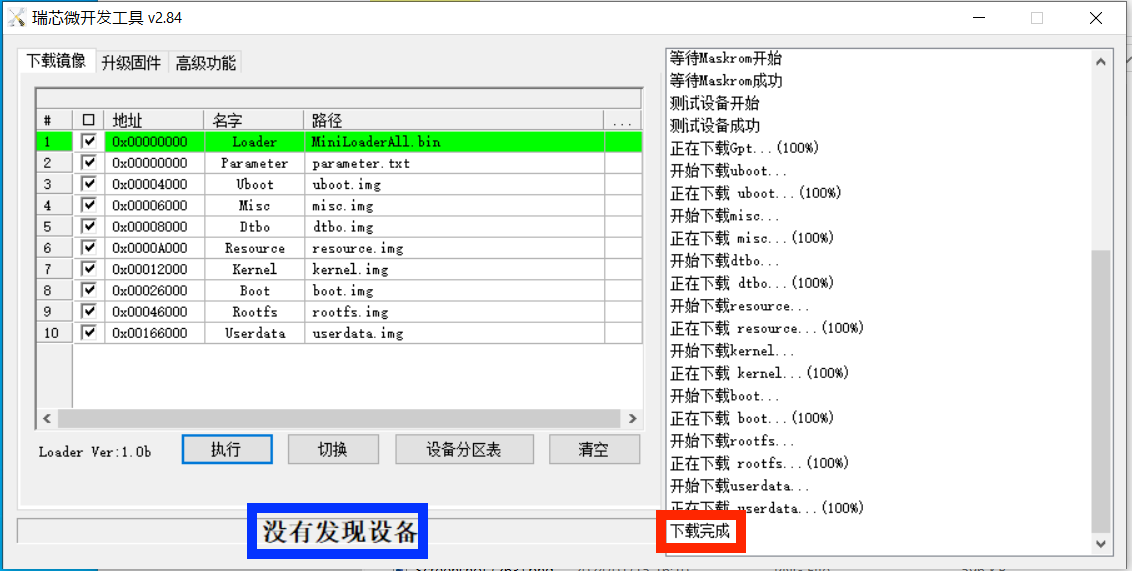Click the Rootfs name cell
Image resolution: width=1132 pixels, height=571 pixels.
pyautogui.click(x=254, y=312)
